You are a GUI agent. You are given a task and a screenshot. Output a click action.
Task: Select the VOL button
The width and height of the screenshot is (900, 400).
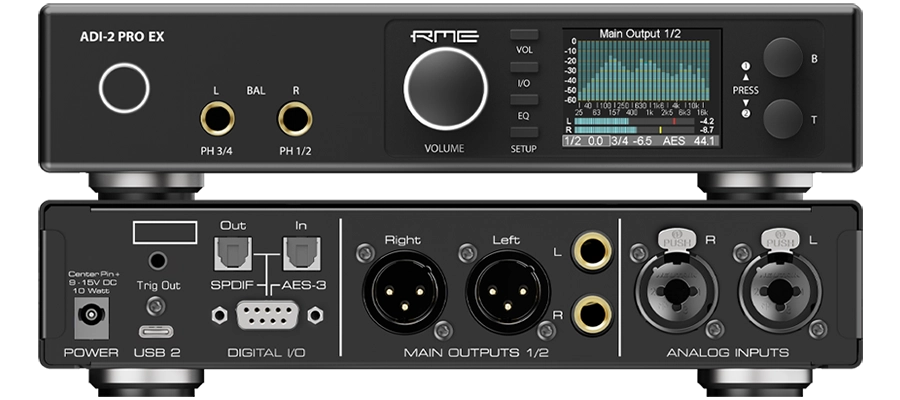point(524,35)
